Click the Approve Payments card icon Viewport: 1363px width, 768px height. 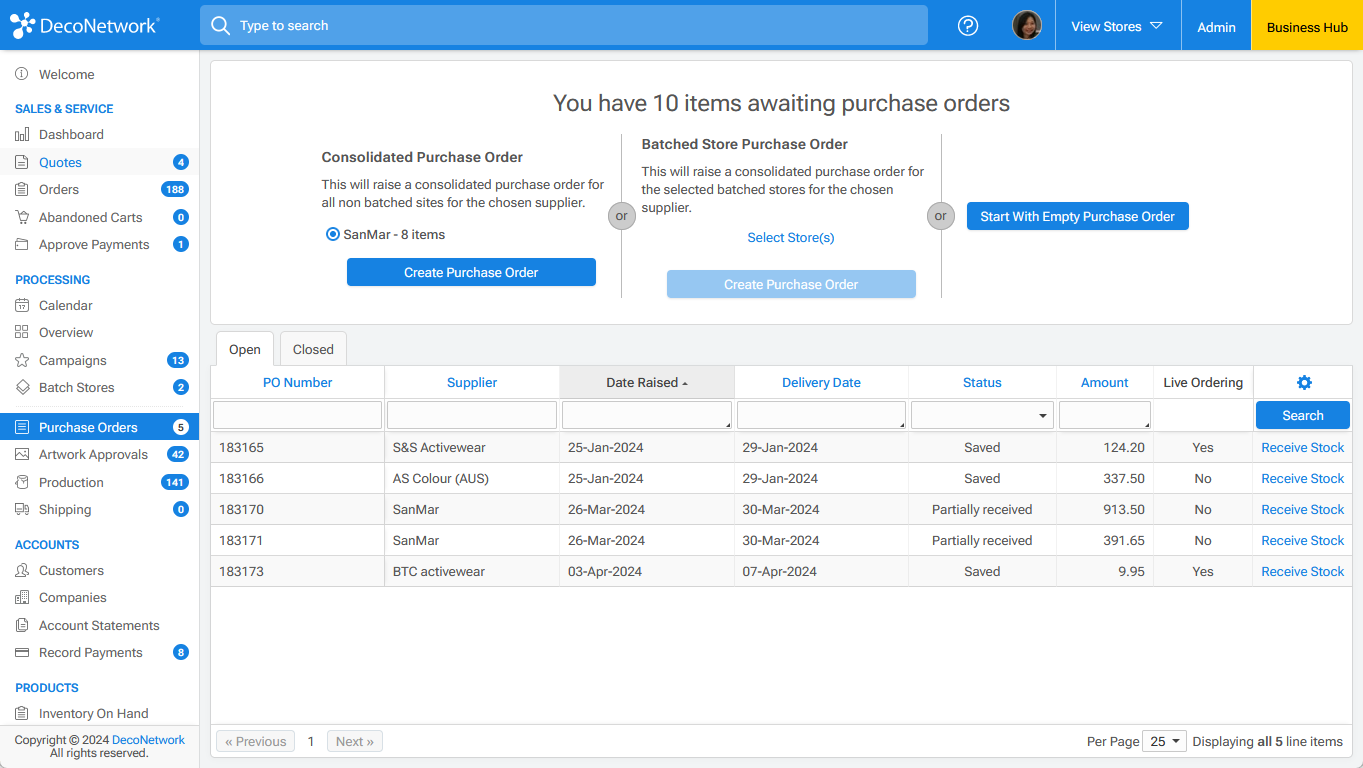pos(22,244)
